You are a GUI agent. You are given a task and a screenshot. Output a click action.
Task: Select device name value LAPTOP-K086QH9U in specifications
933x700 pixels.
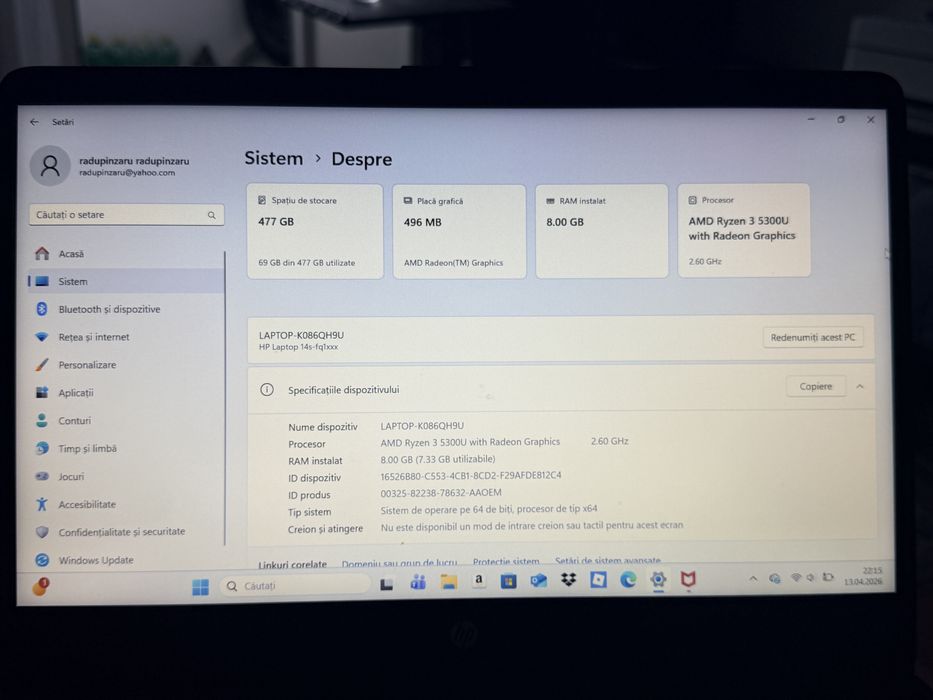point(422,426)
